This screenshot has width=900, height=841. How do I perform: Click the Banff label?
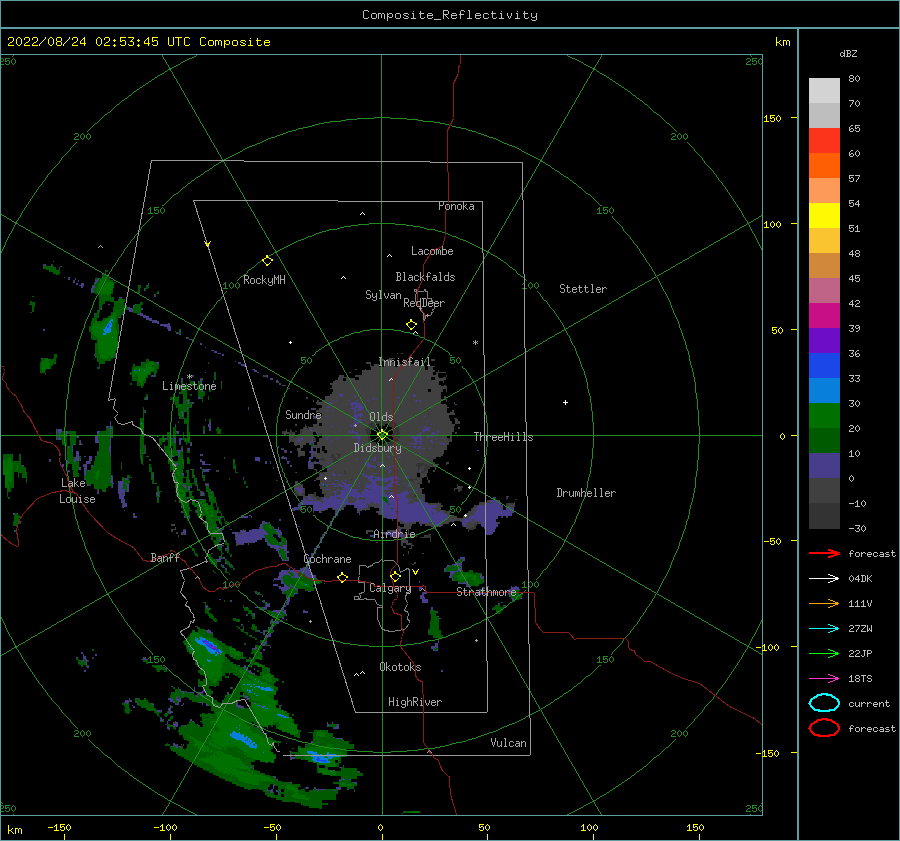(165, 557)
